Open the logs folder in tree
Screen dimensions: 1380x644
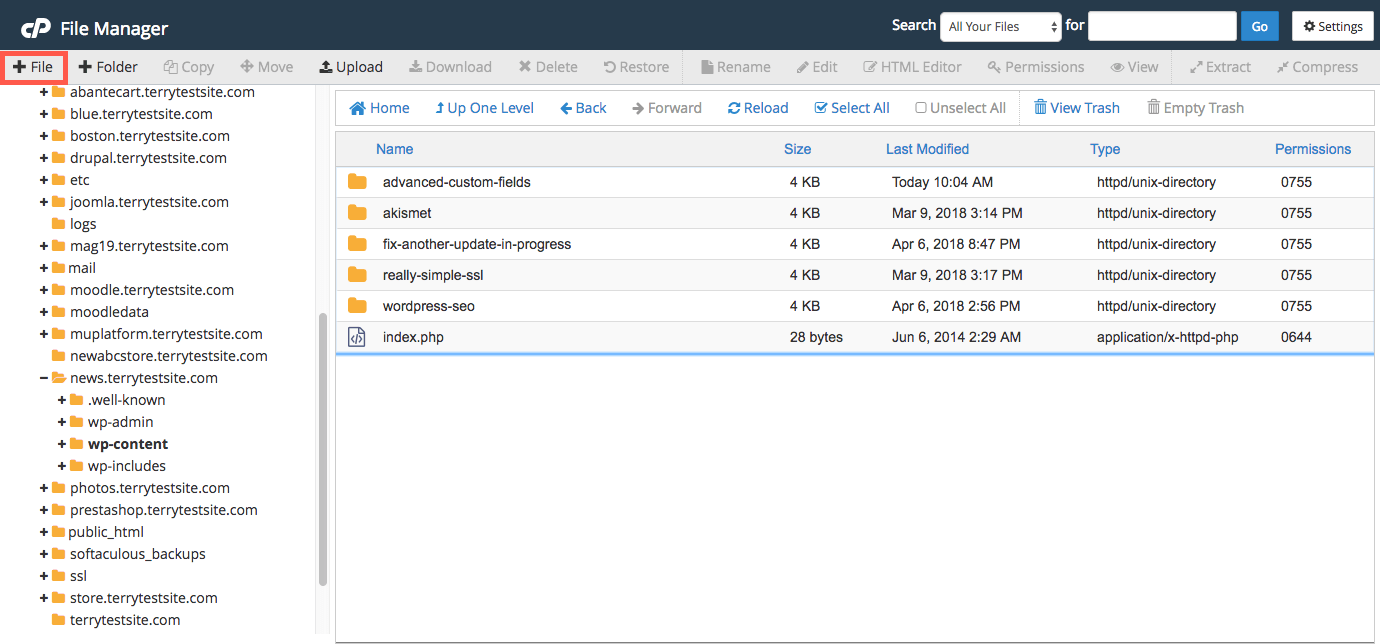[83, 224]
